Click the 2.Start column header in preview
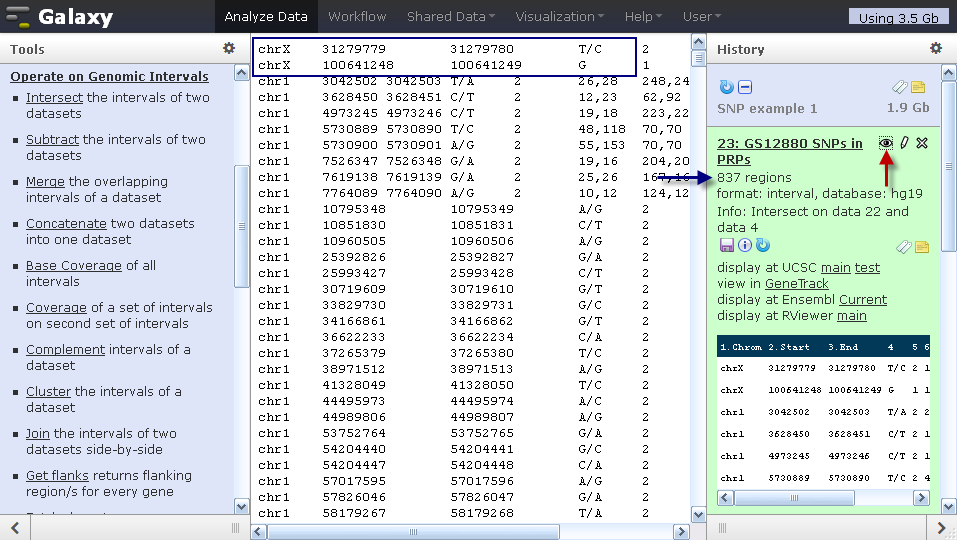 tap(789, 347)
